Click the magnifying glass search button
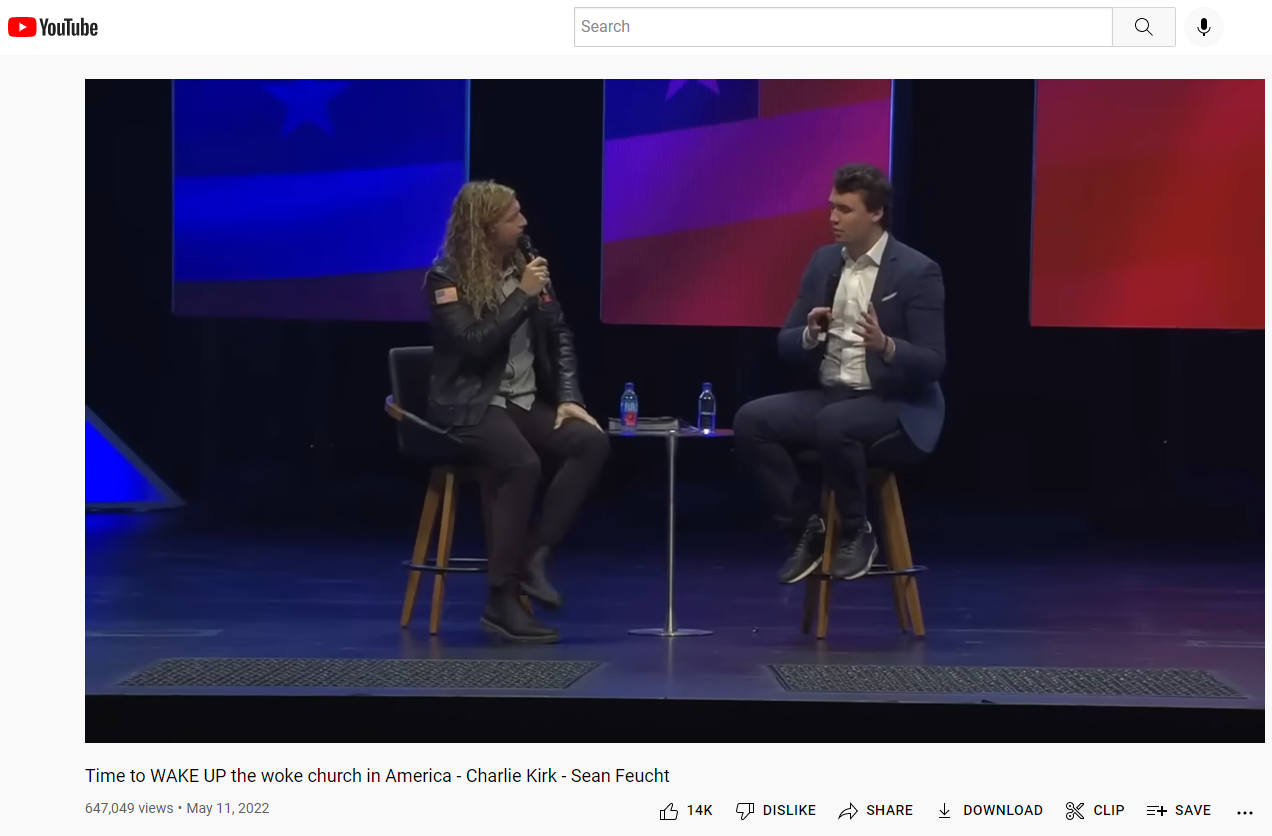Screen dimensions: 1272x836 tap(1144, 27)
